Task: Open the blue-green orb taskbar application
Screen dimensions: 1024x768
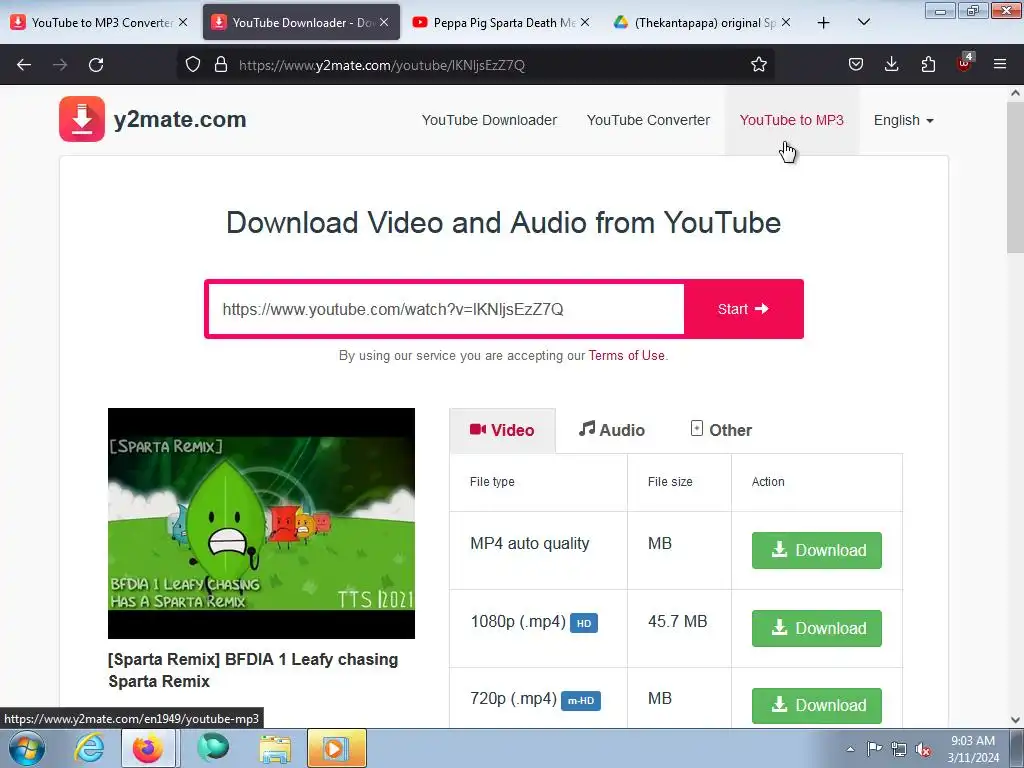Action: [213, 748]
